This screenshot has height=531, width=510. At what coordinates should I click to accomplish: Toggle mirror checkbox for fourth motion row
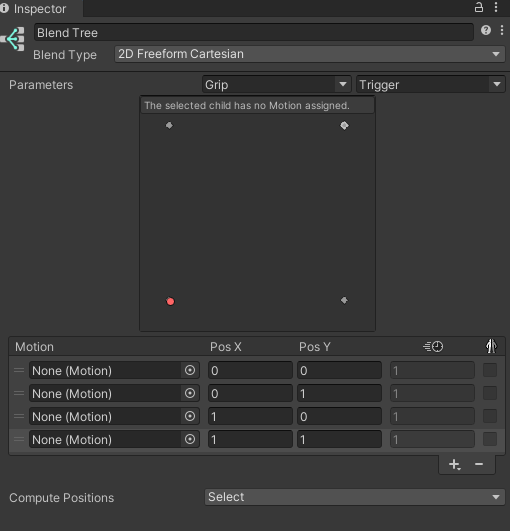490,439
